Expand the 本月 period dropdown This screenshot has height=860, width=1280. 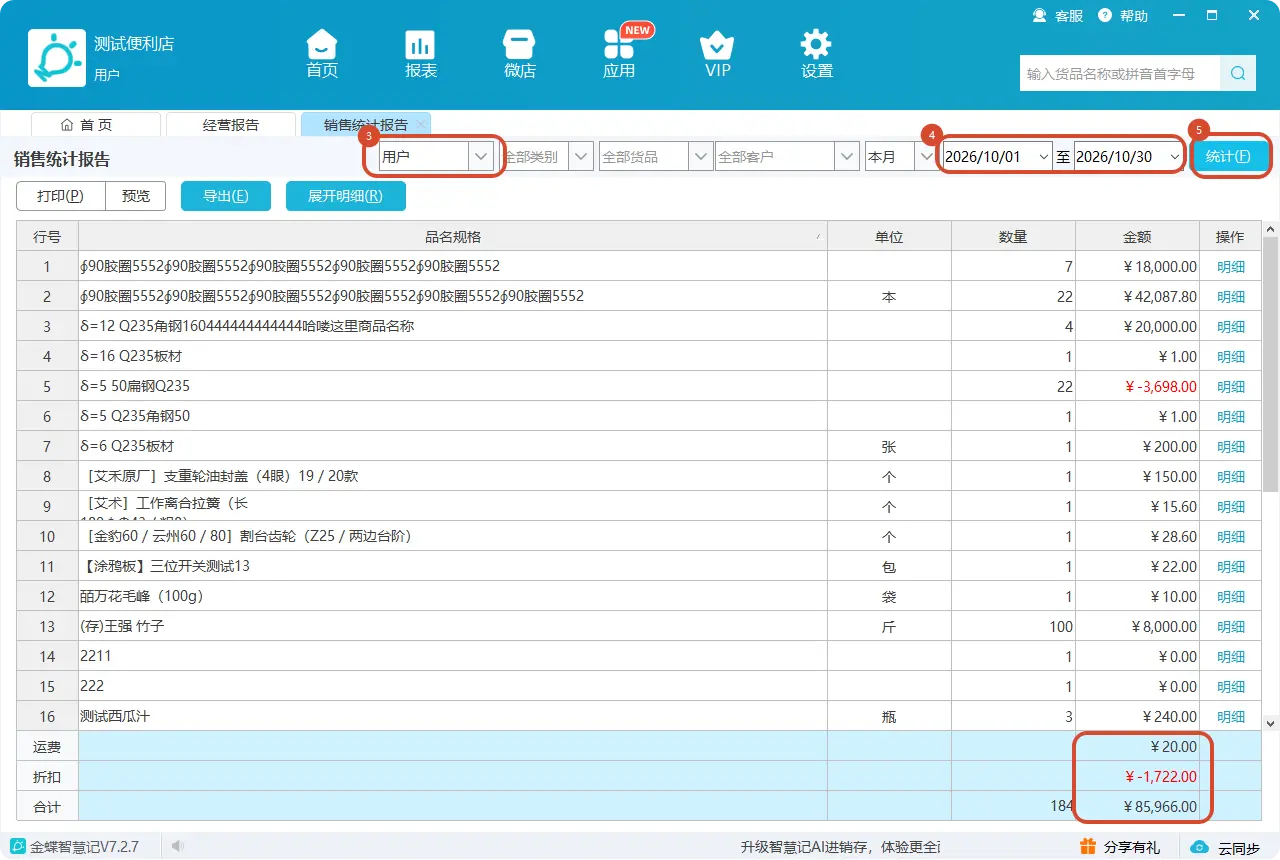(x=926, y=157)
